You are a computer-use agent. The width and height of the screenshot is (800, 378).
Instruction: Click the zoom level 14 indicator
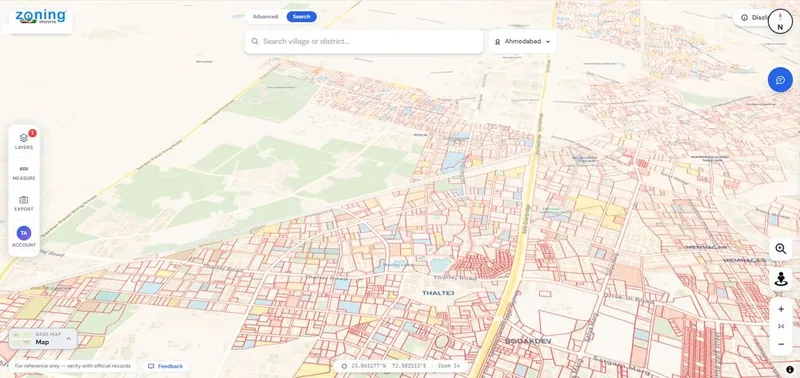(781, 326)
